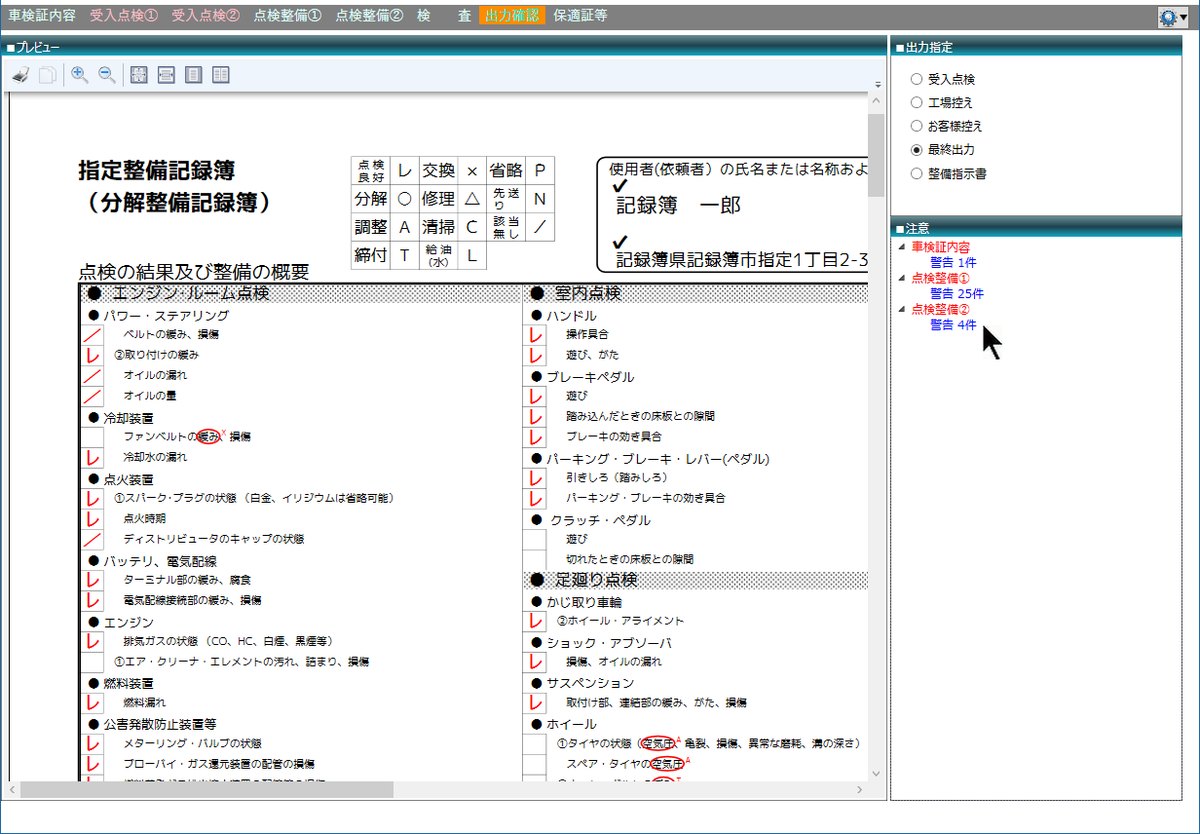
Task: Open the 警告 1件 warning entry
Action: tap(953, 262)
